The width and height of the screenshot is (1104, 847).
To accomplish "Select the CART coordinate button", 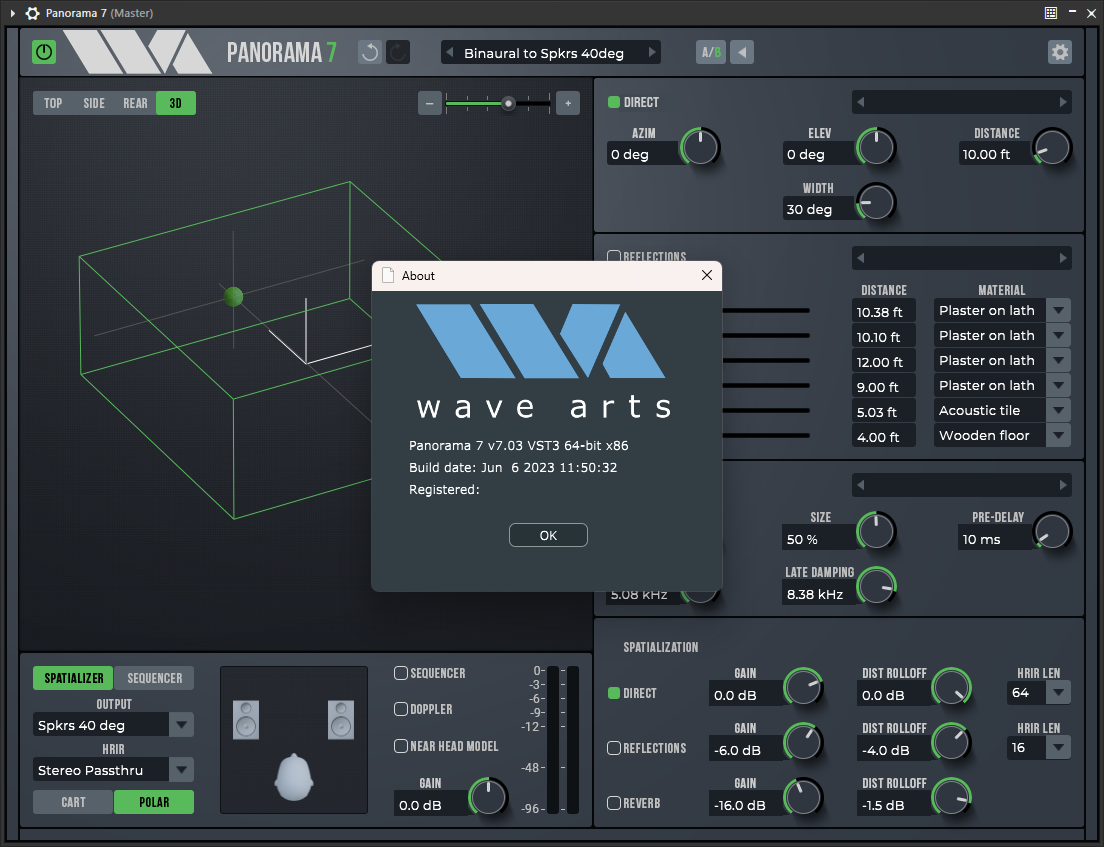I will (x=73, y=802).
